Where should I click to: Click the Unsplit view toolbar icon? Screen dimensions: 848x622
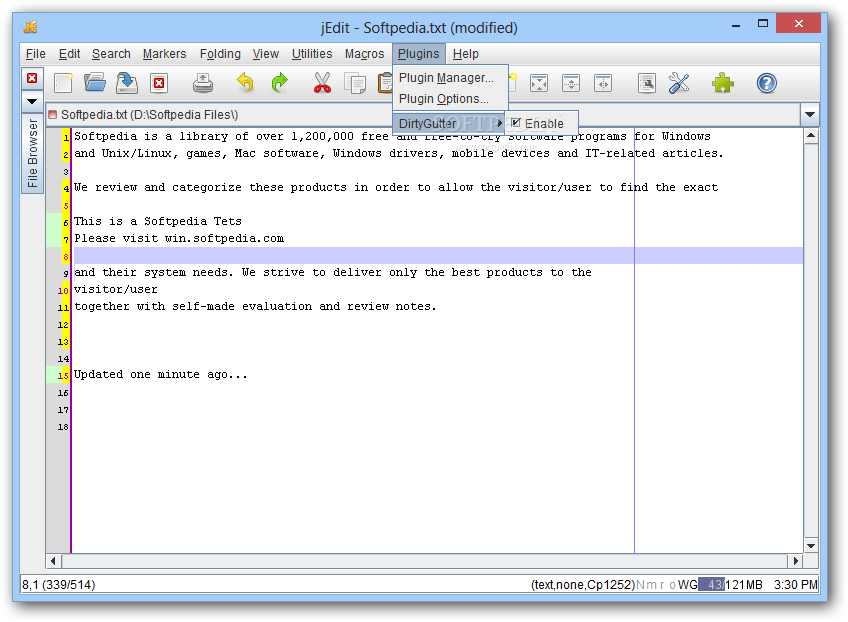click(x=539, y=83)
